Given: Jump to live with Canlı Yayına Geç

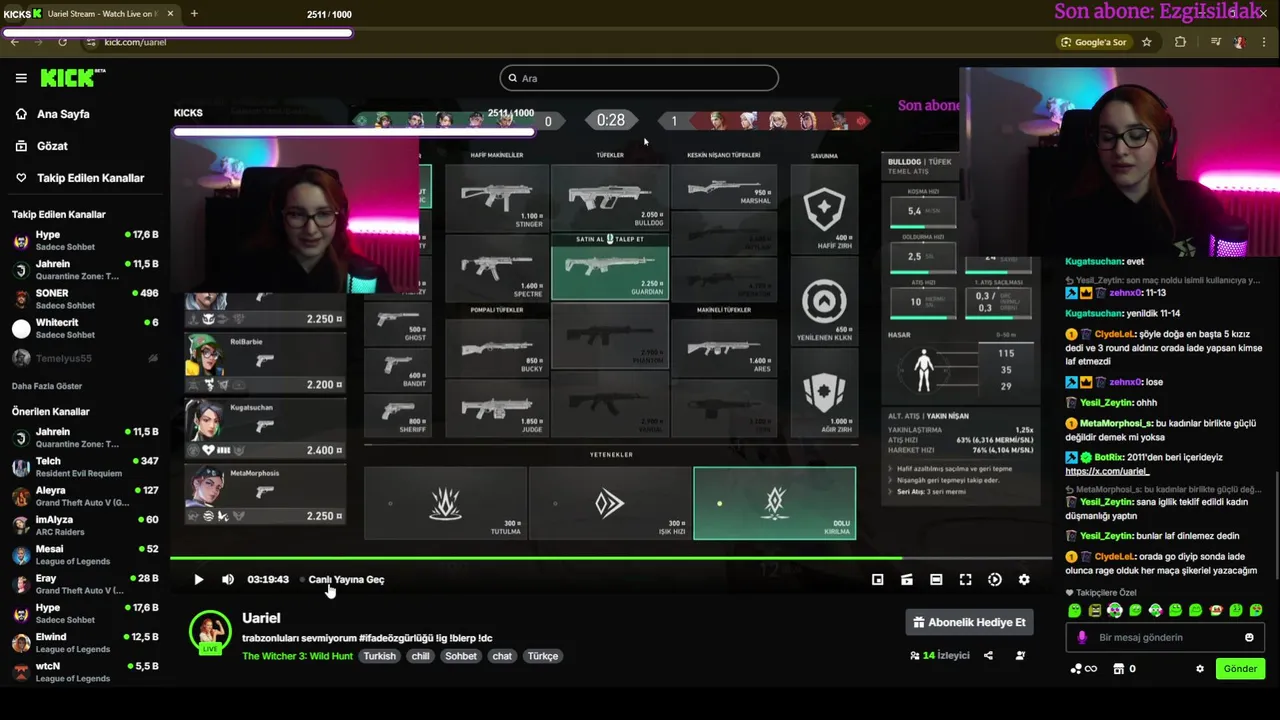Looking at the screenshot, I should click(346, 579).
